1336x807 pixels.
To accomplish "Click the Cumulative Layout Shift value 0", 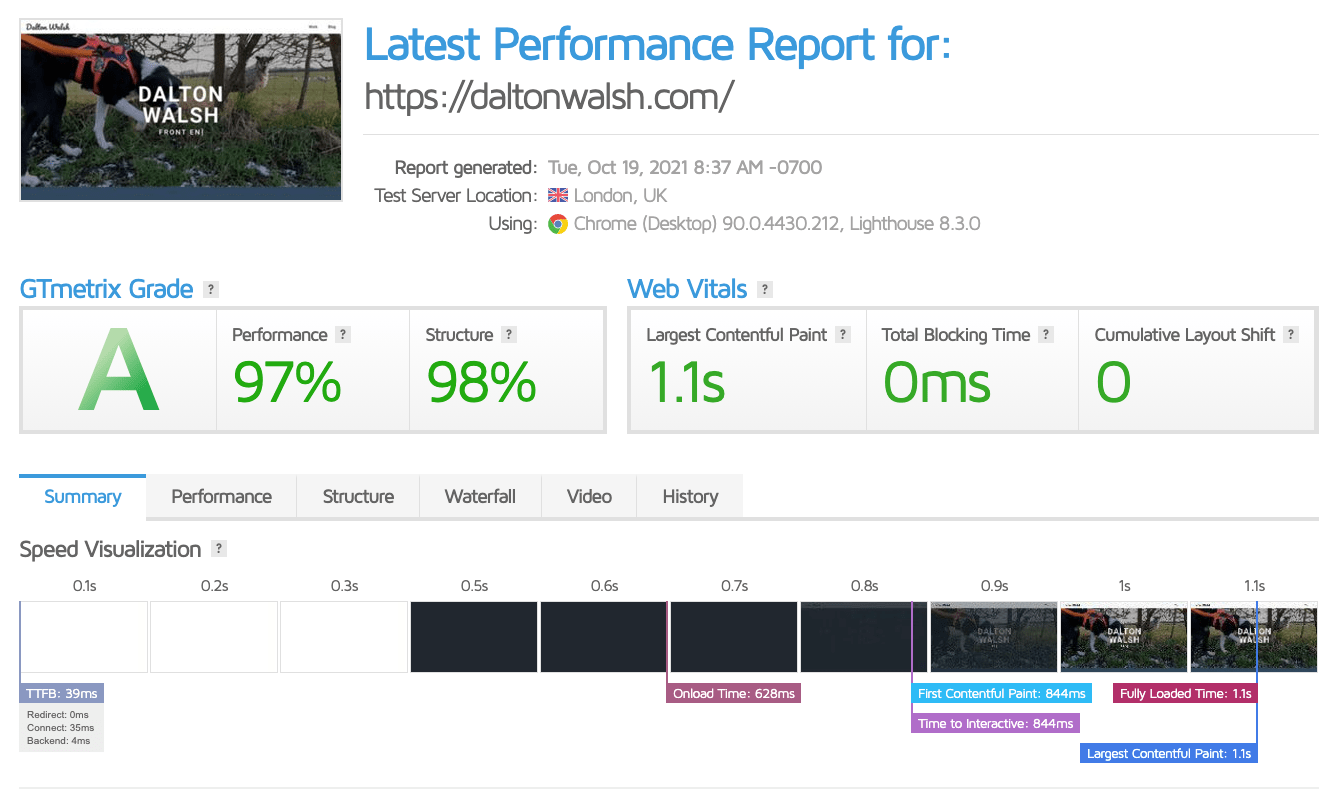I will click(1113, 382).
